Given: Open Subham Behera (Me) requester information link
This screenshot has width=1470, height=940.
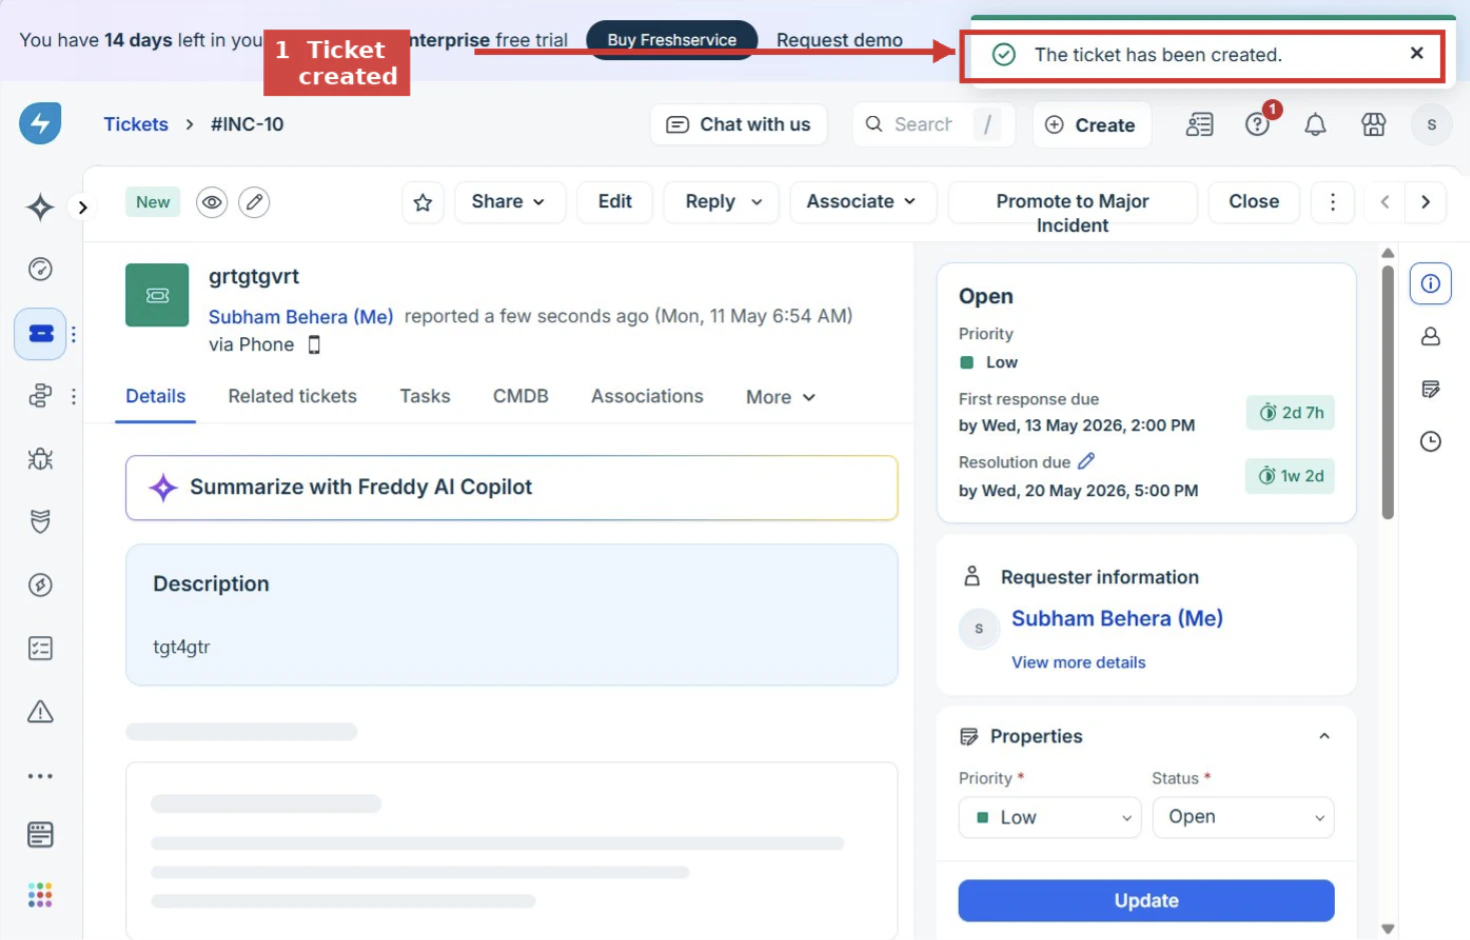Looking at the screenshot, I should [1117, 618].
